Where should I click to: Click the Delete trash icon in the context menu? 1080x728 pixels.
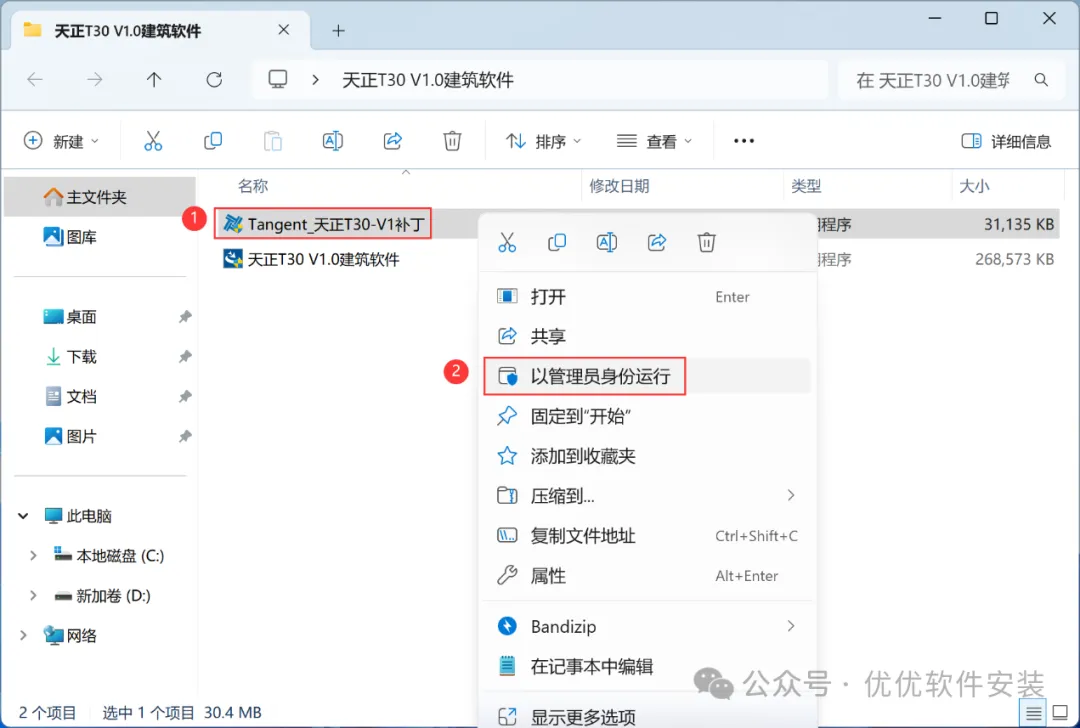click(x=706, y=242)
